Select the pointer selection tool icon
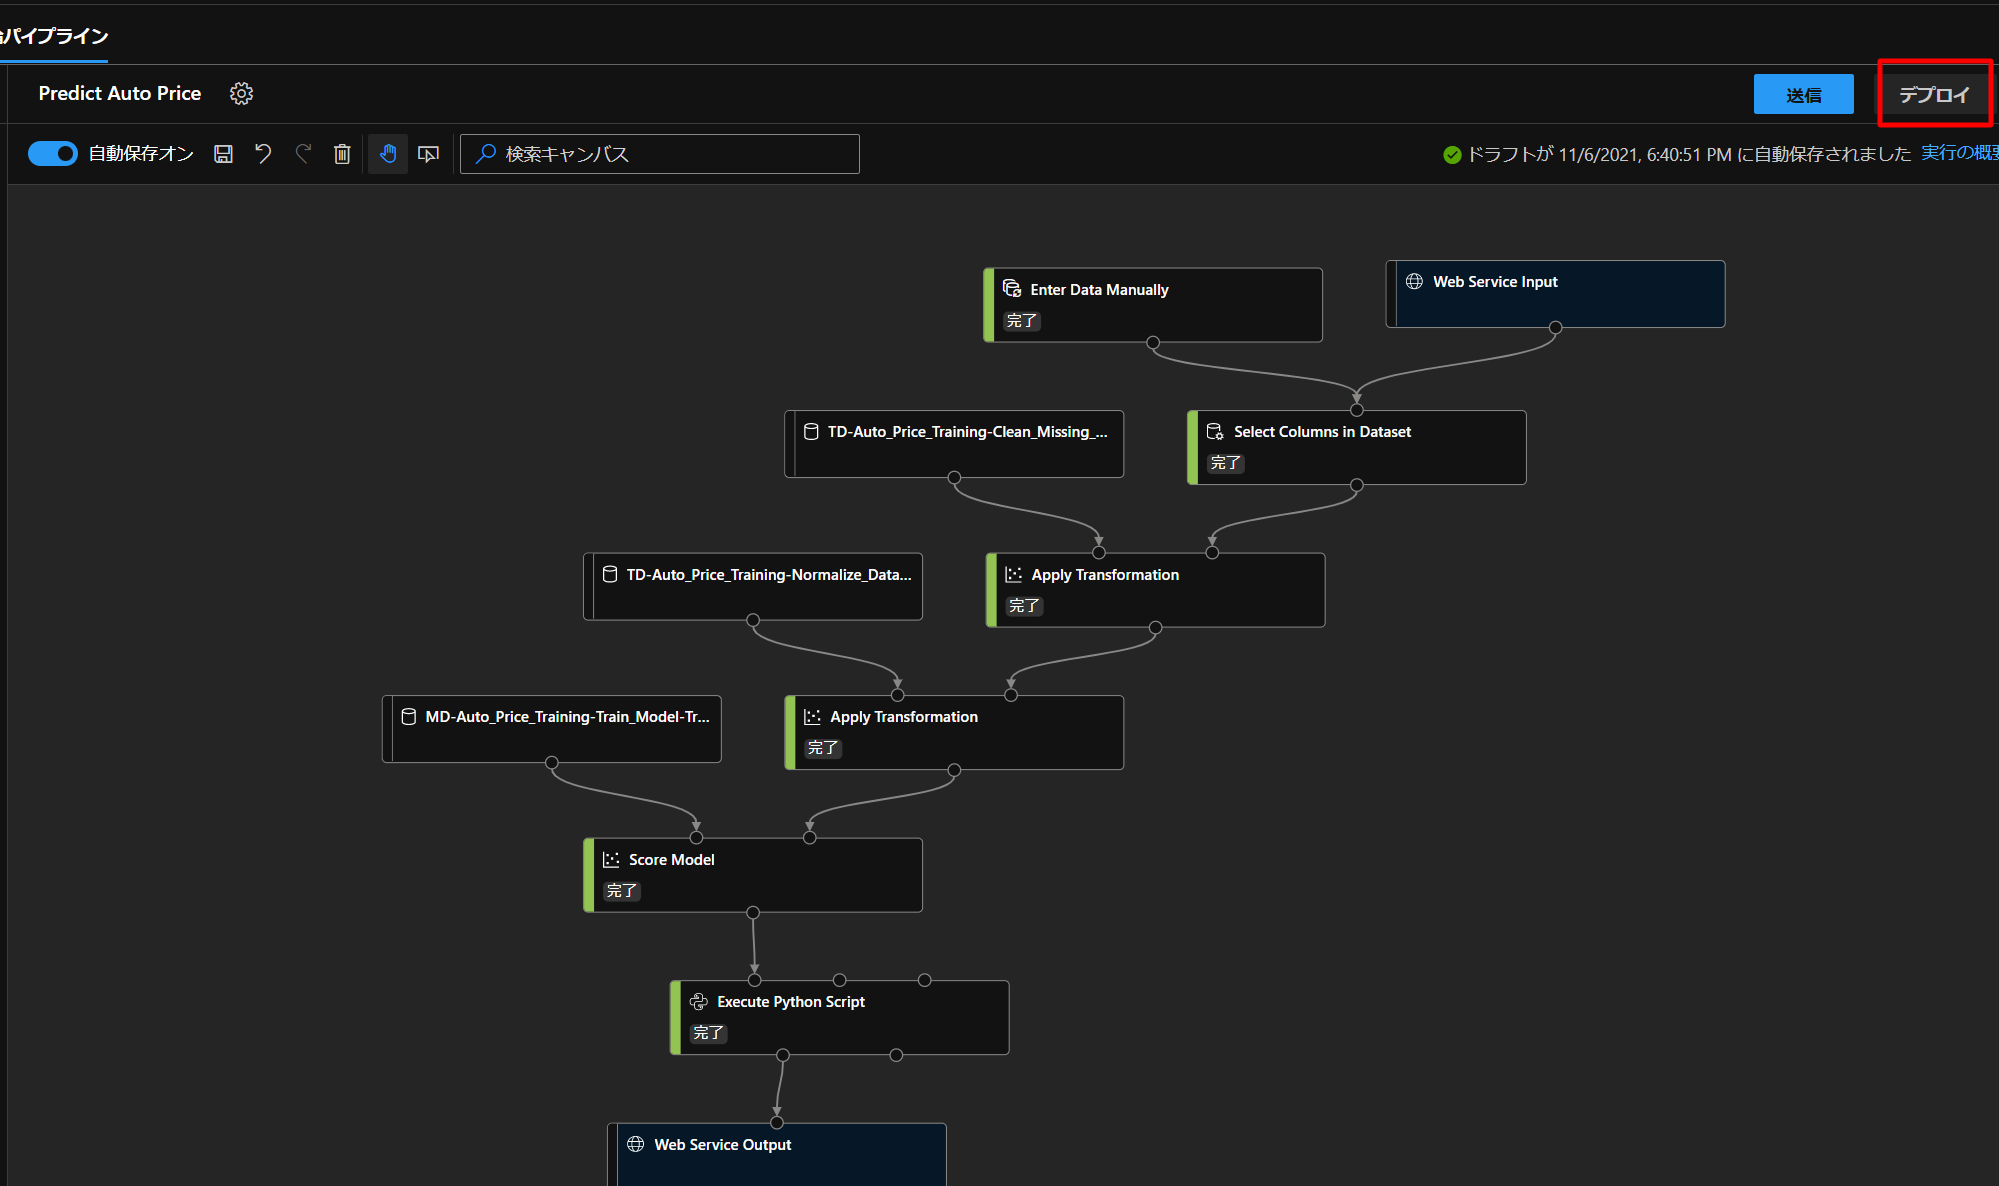 point(428,154)
